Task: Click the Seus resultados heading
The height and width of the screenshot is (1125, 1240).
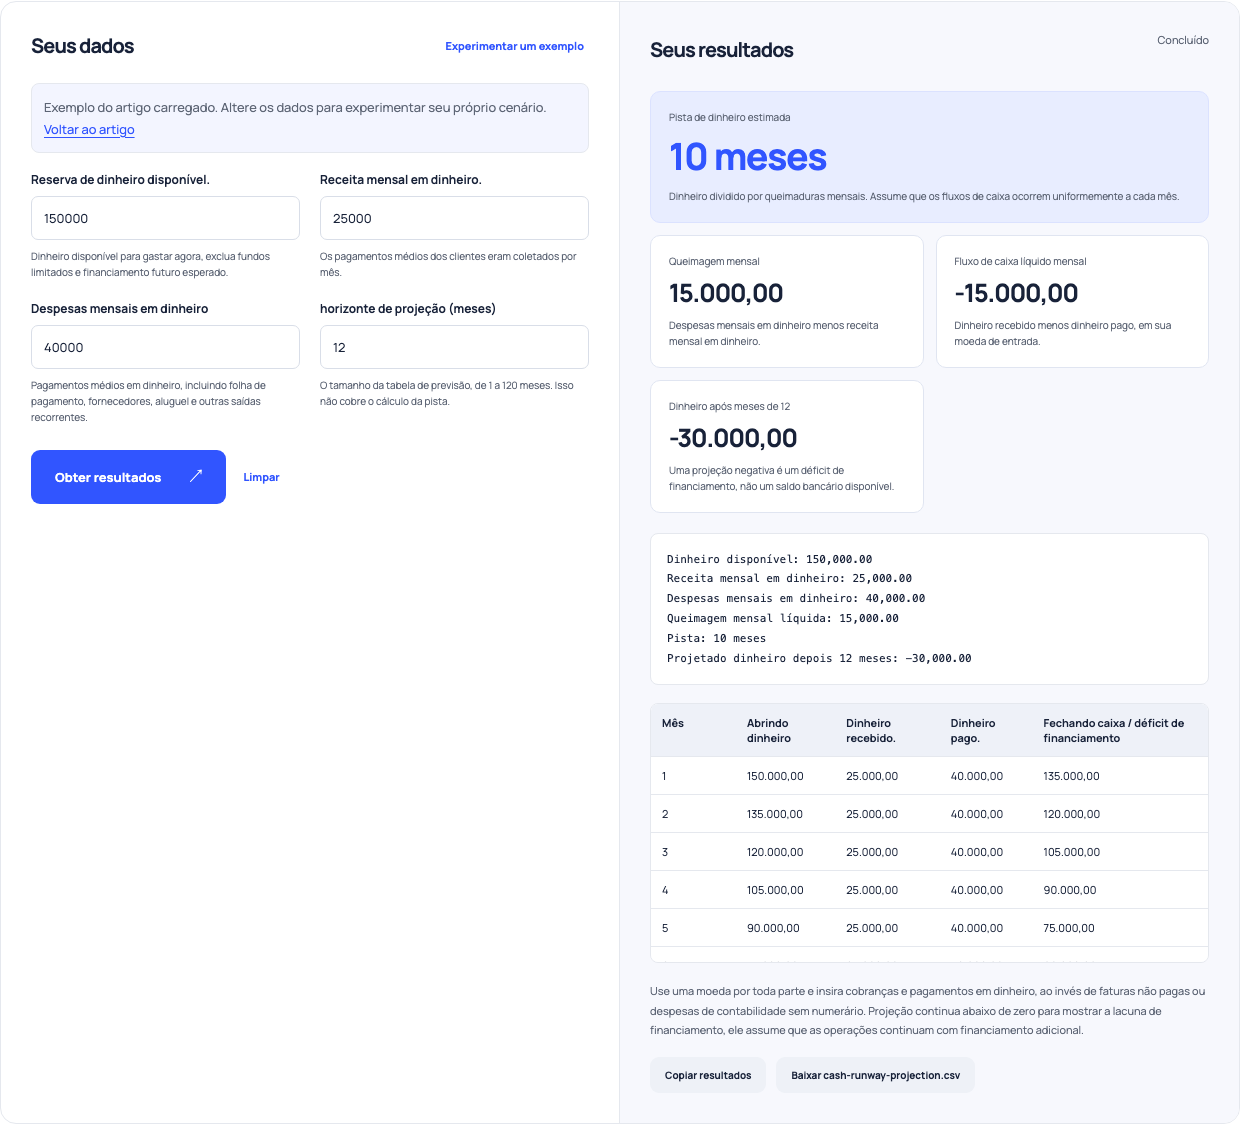Action: pyautogui.click(x=721, y=50)
